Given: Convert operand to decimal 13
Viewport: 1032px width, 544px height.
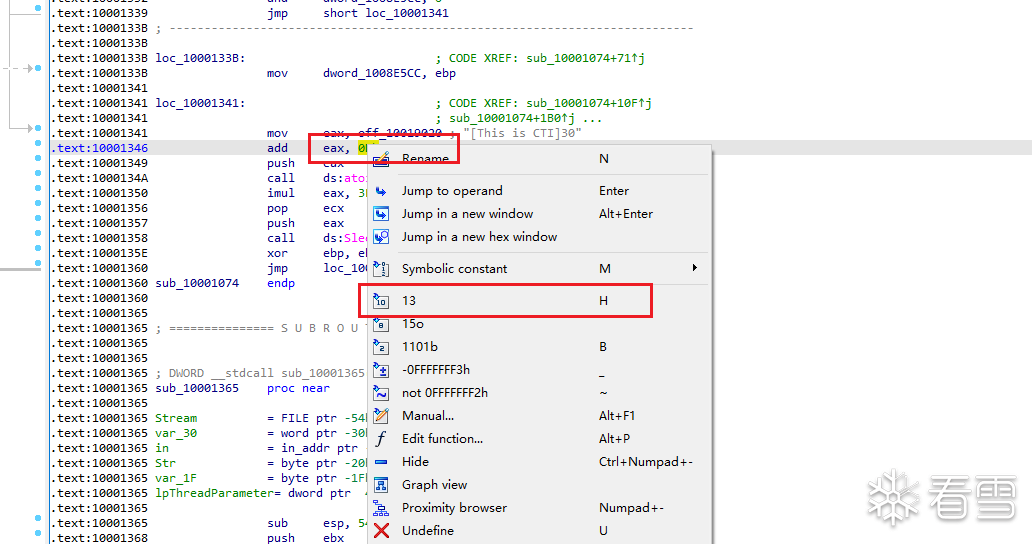Looking at the screenshot, I should (x=409, y=301).
